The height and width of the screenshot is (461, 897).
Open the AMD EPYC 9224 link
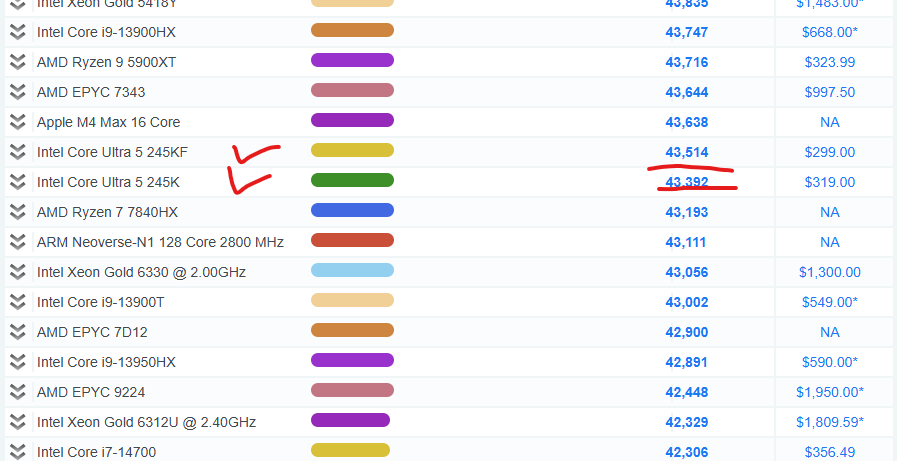91,392
